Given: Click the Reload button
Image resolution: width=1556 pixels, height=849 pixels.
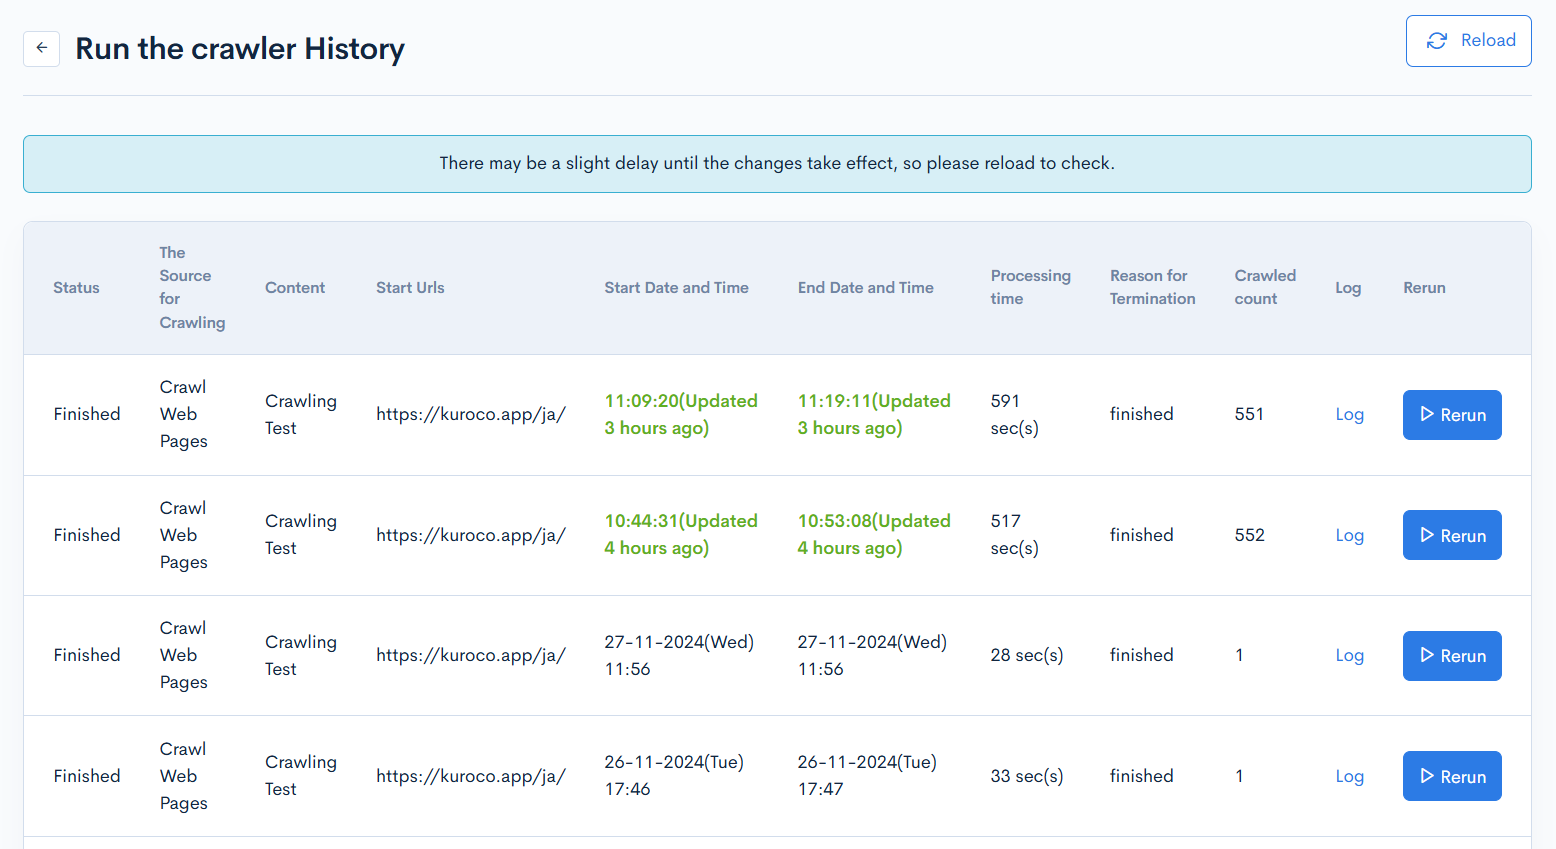Looking at the screenshot, I should (1468, 41).
